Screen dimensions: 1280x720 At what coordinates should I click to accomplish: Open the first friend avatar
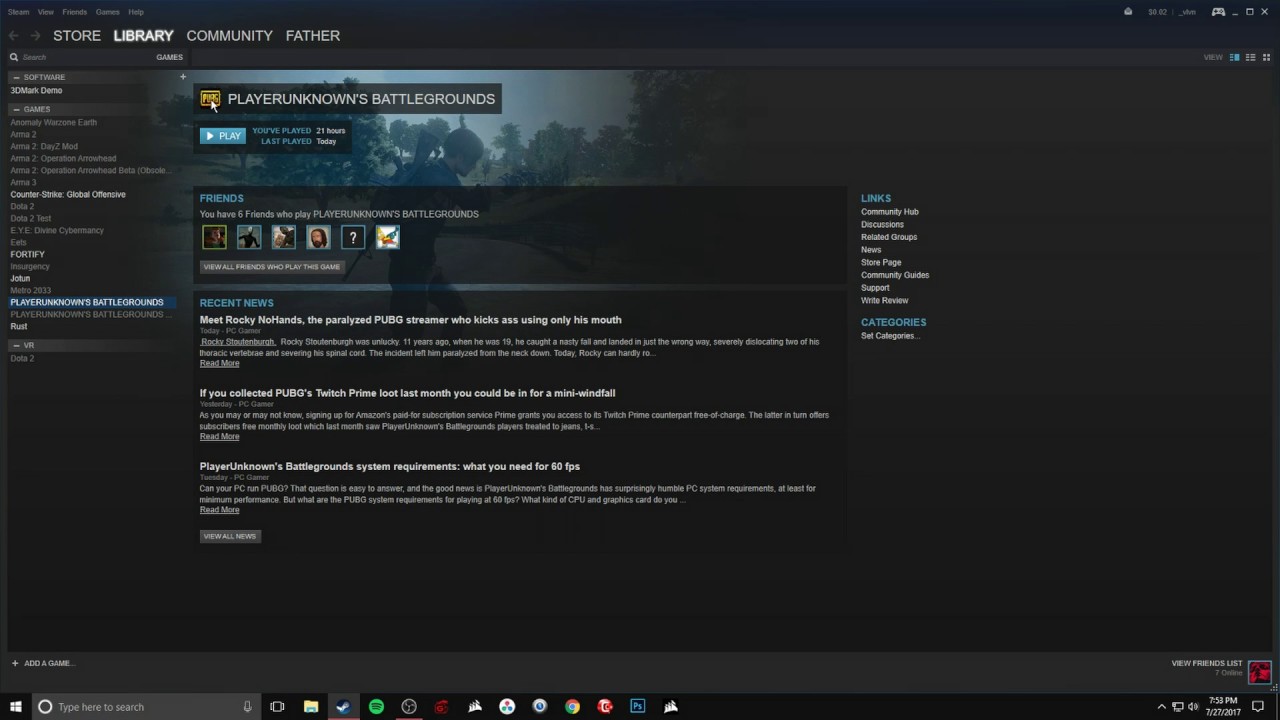pyautogui.click(x=214, y=237)
